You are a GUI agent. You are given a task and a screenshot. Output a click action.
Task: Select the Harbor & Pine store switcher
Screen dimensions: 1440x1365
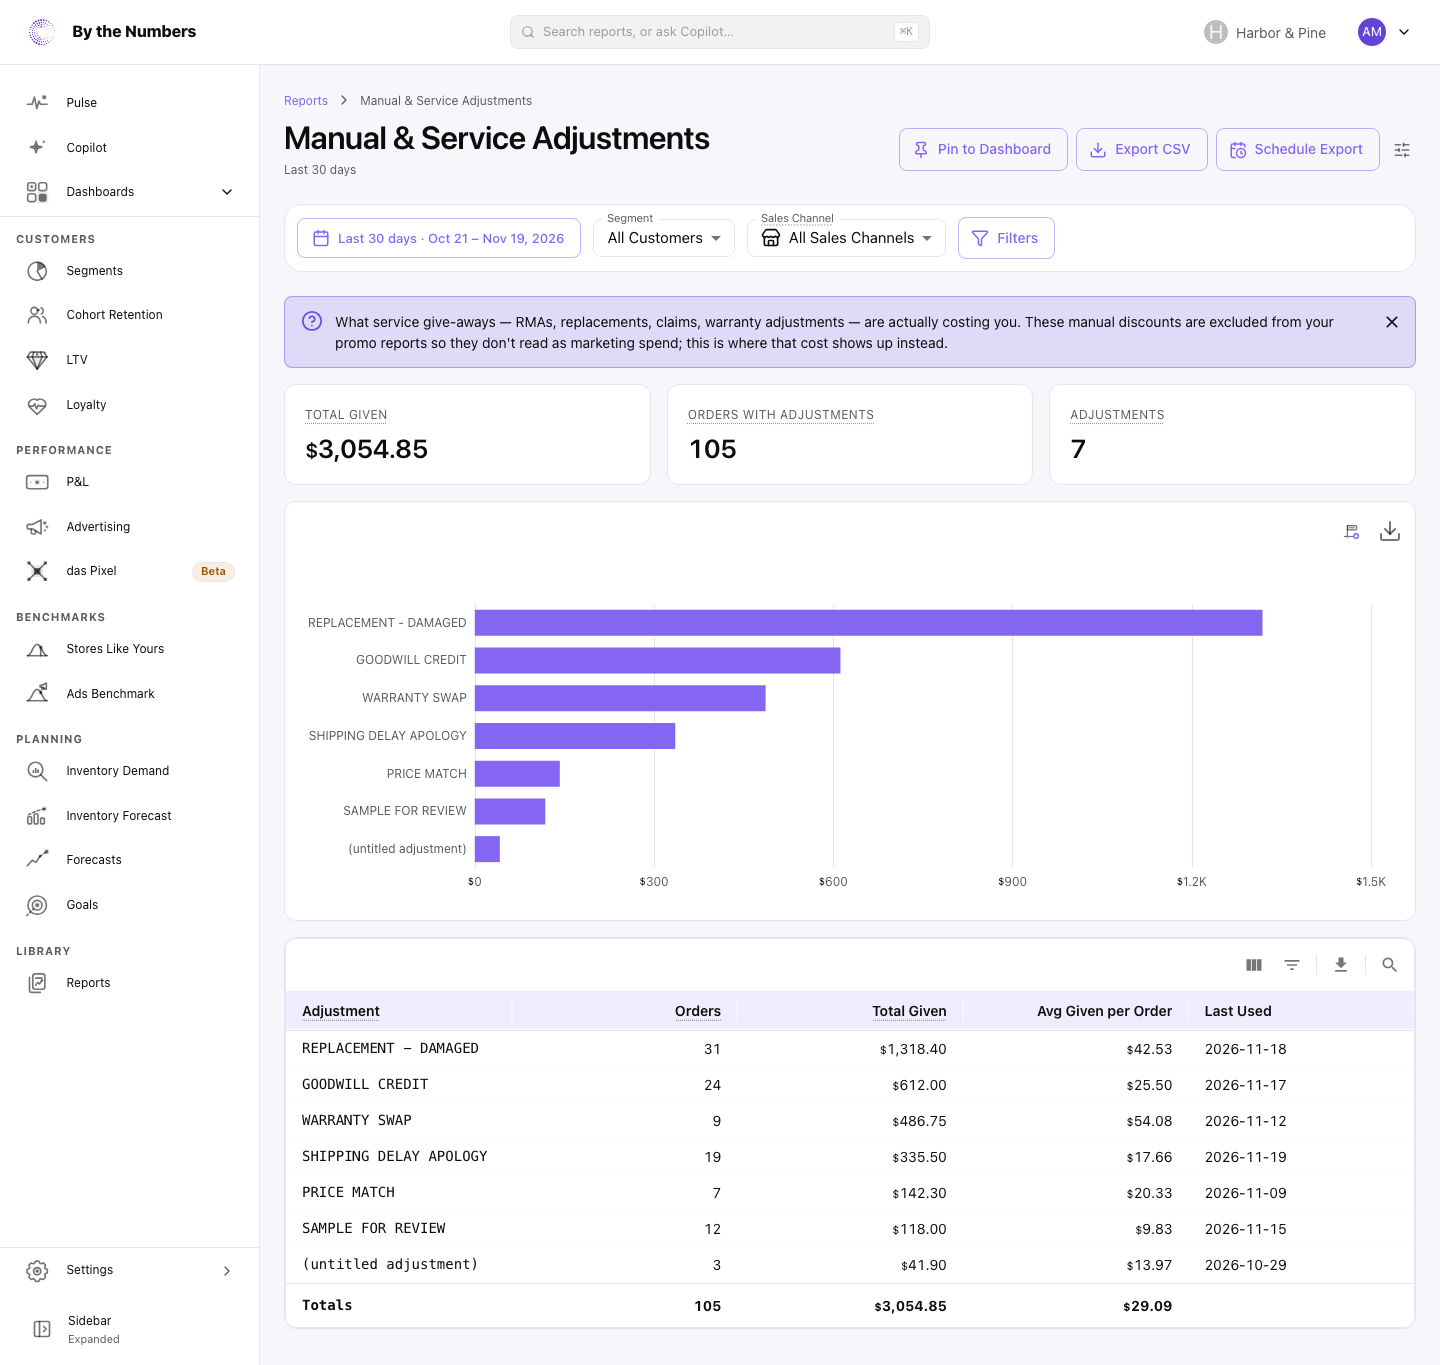[x=1265, y=32]
